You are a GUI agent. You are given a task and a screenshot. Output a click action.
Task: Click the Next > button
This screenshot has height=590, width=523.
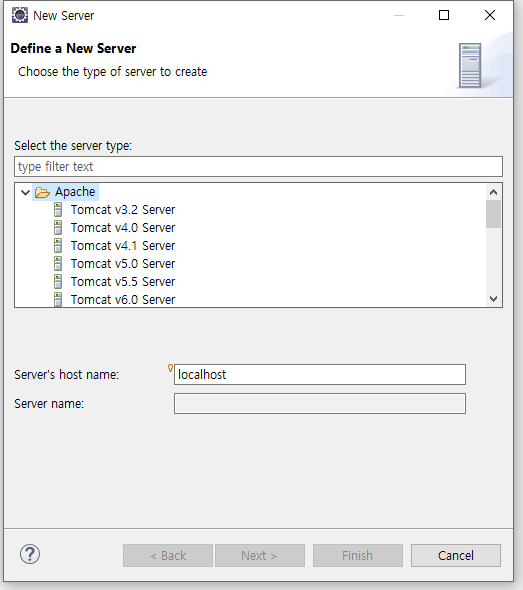pyautogui.click(x=260, y=555)
